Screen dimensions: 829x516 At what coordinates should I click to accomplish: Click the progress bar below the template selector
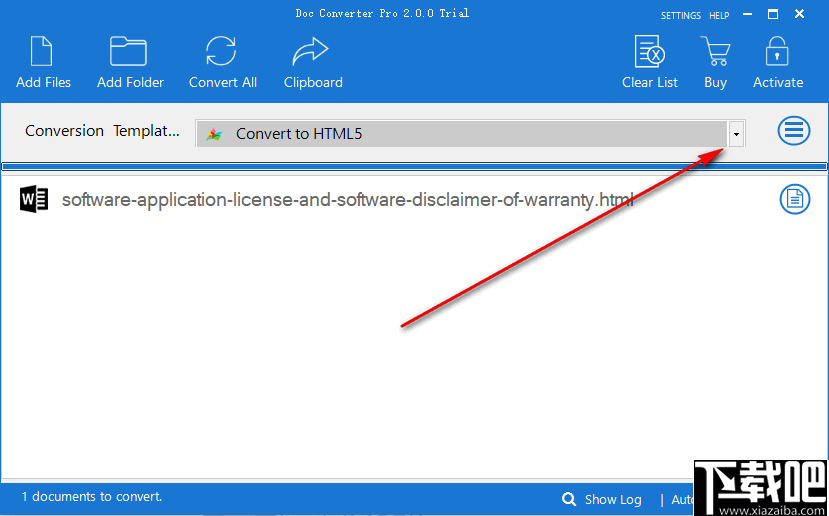tap(414, 167)
